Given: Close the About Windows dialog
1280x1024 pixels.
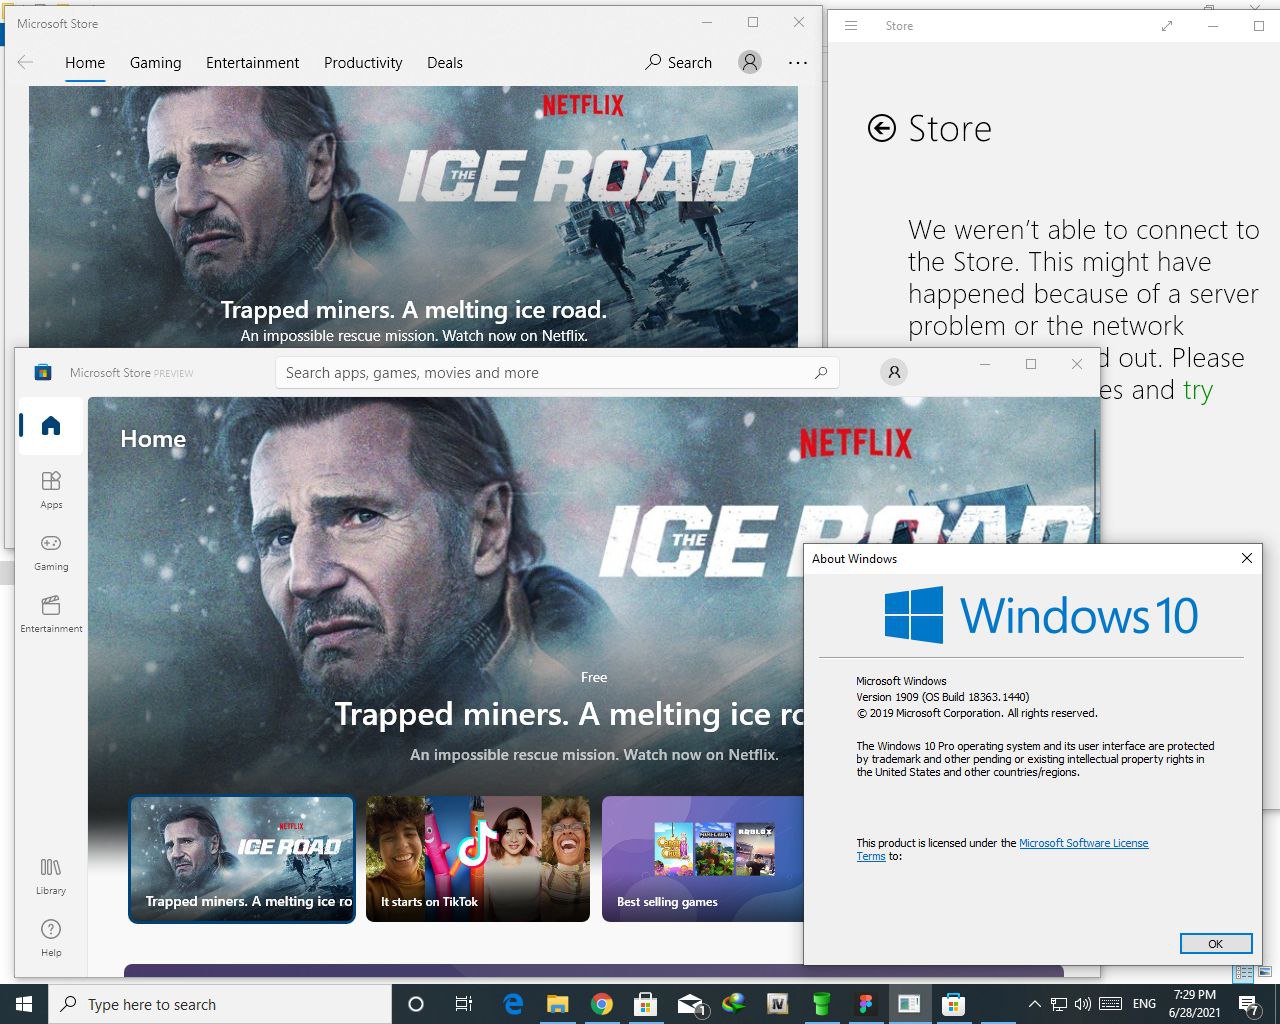Looking at the screenshot, I should coord(1246,558).
